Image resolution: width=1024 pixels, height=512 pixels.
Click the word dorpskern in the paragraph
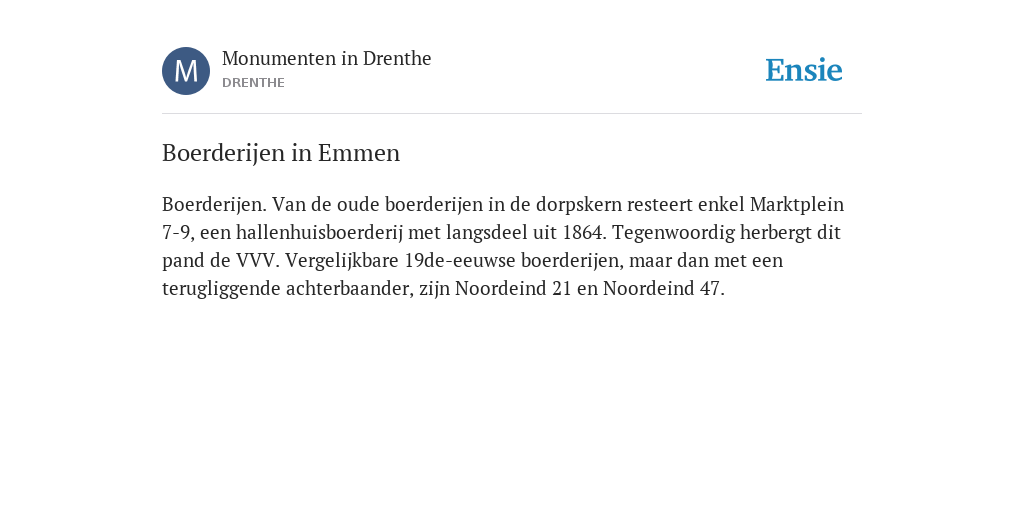pyautogui.click(x=579, y=204)
